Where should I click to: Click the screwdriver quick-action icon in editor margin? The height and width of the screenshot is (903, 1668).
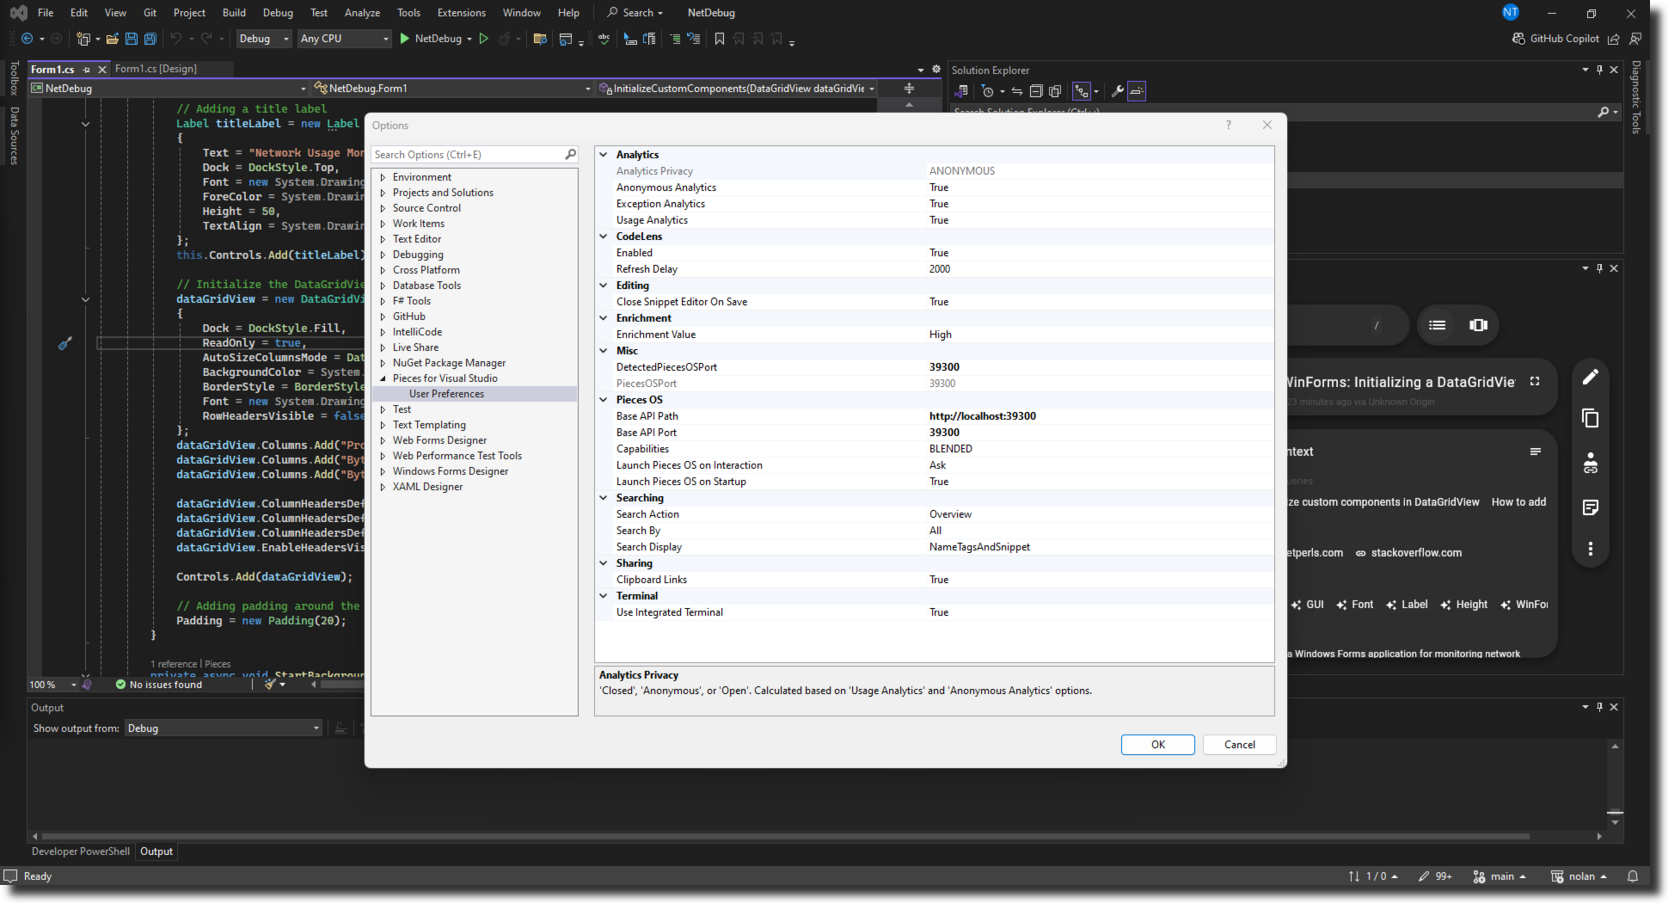65,343
